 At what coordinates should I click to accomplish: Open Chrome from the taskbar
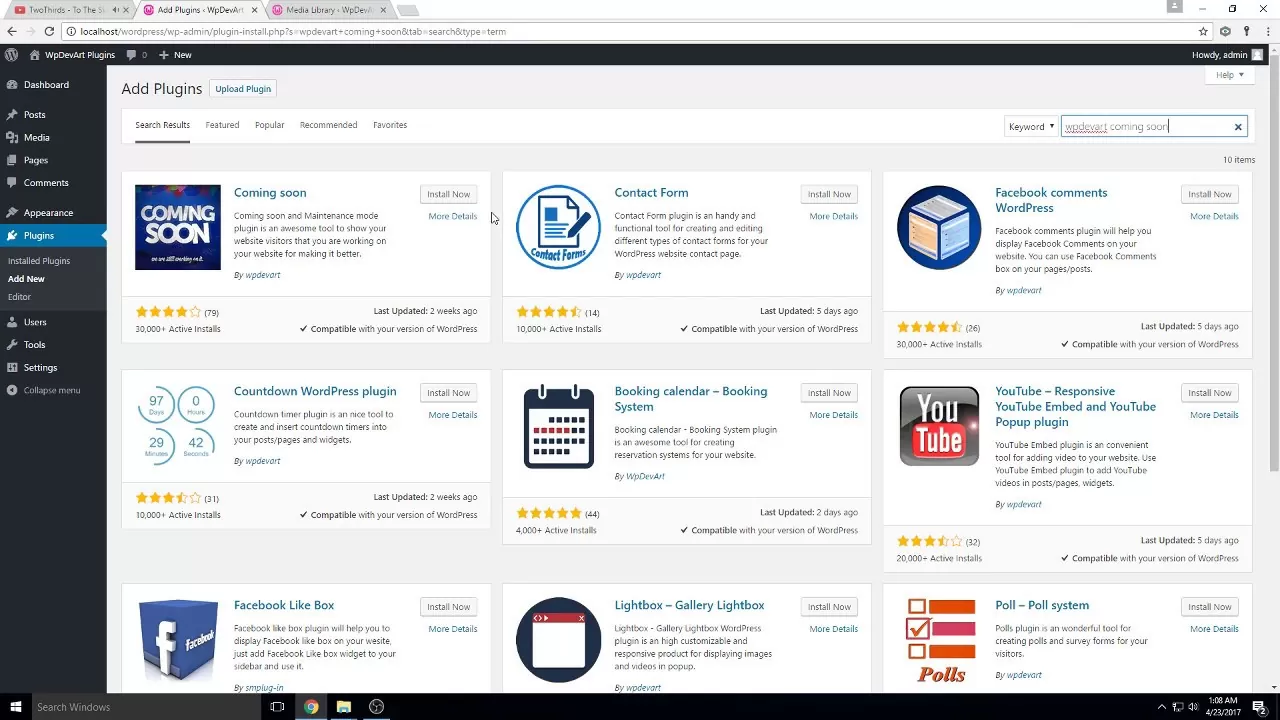click(x=311, y=707)
